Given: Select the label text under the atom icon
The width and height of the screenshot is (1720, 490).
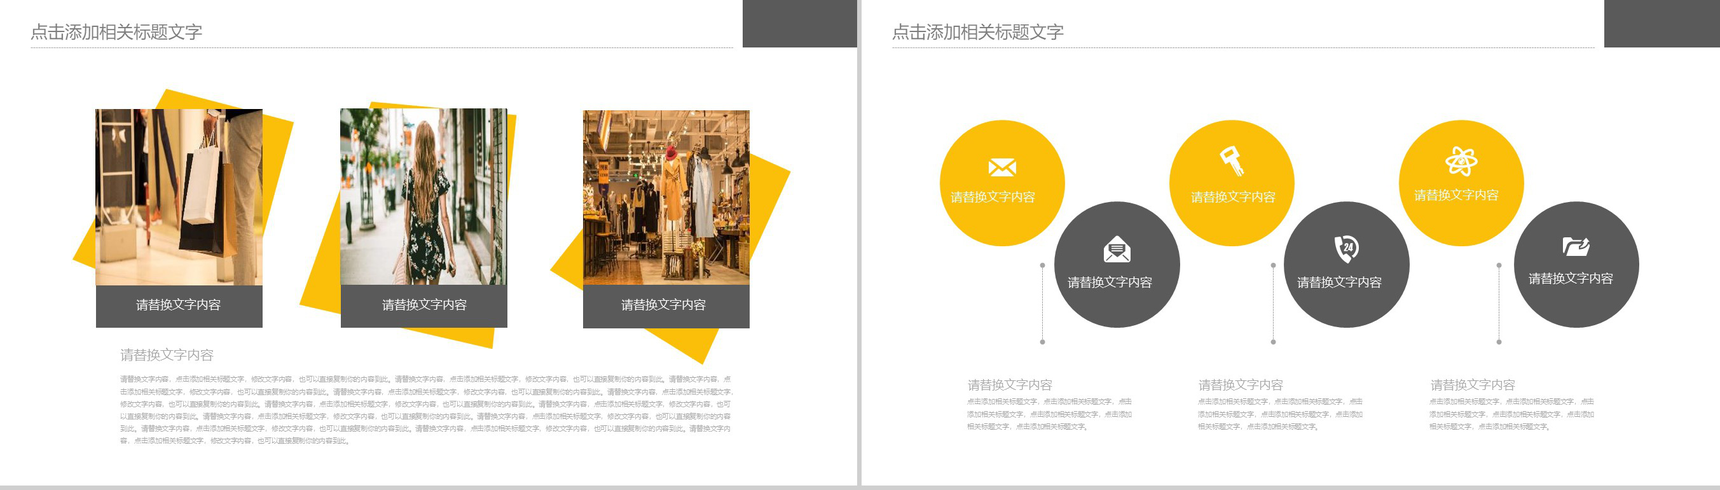Looking at the screenshot, I should 1456,195.
